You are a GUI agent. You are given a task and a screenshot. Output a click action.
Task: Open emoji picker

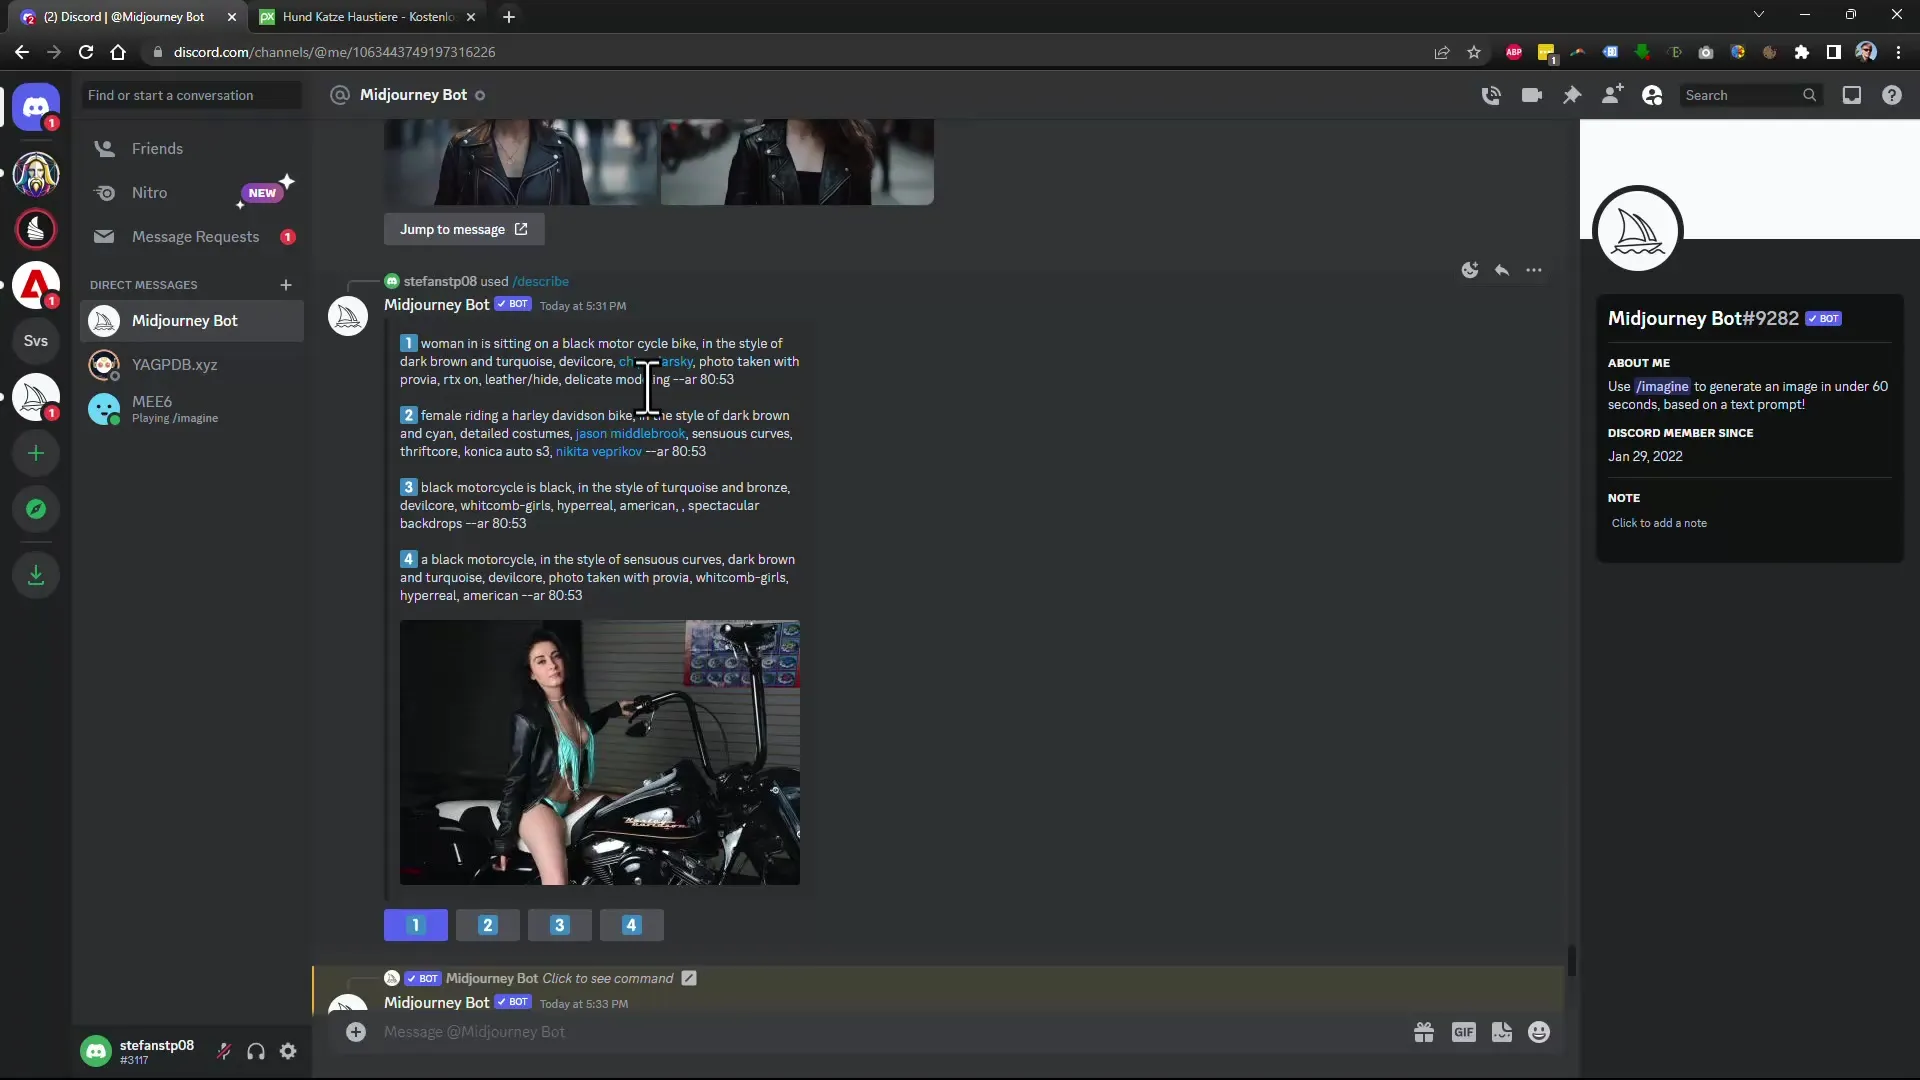click(1539, 1032)
